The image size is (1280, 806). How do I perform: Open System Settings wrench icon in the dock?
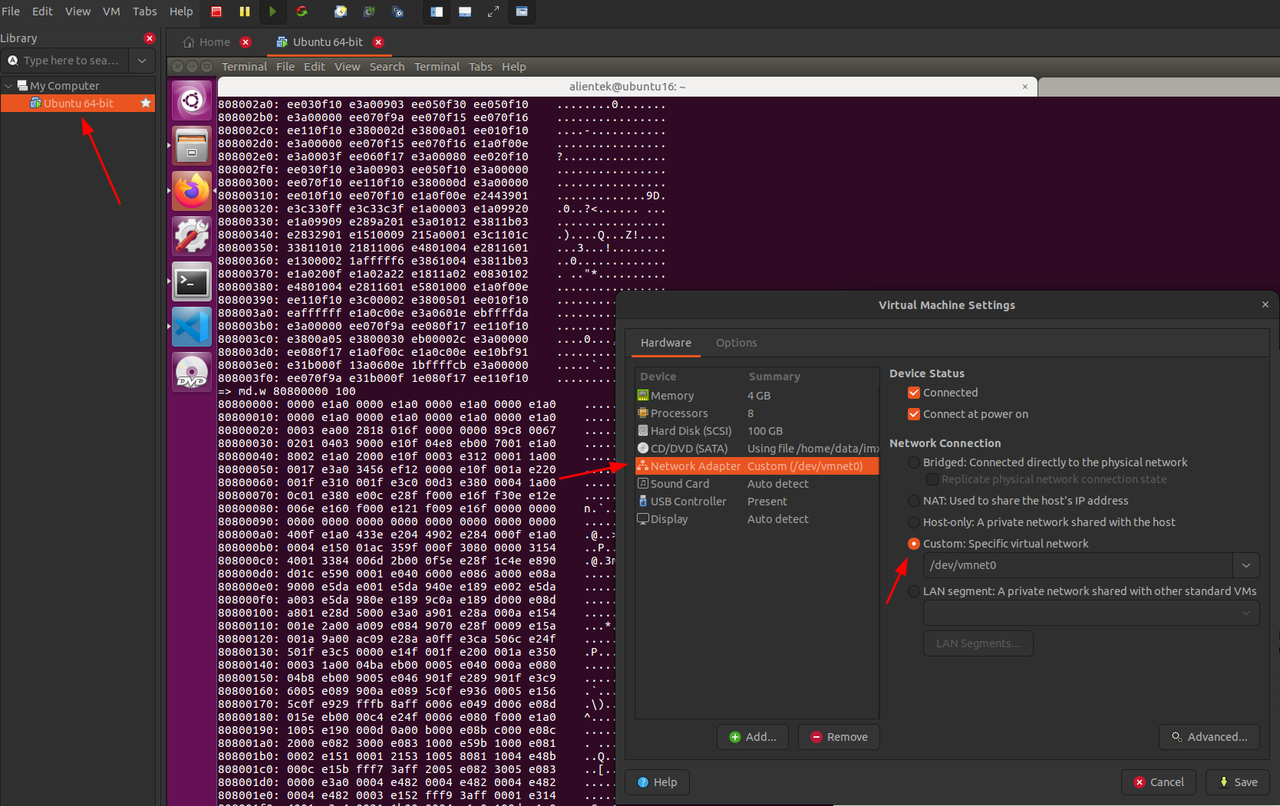(x=192, y=236)
